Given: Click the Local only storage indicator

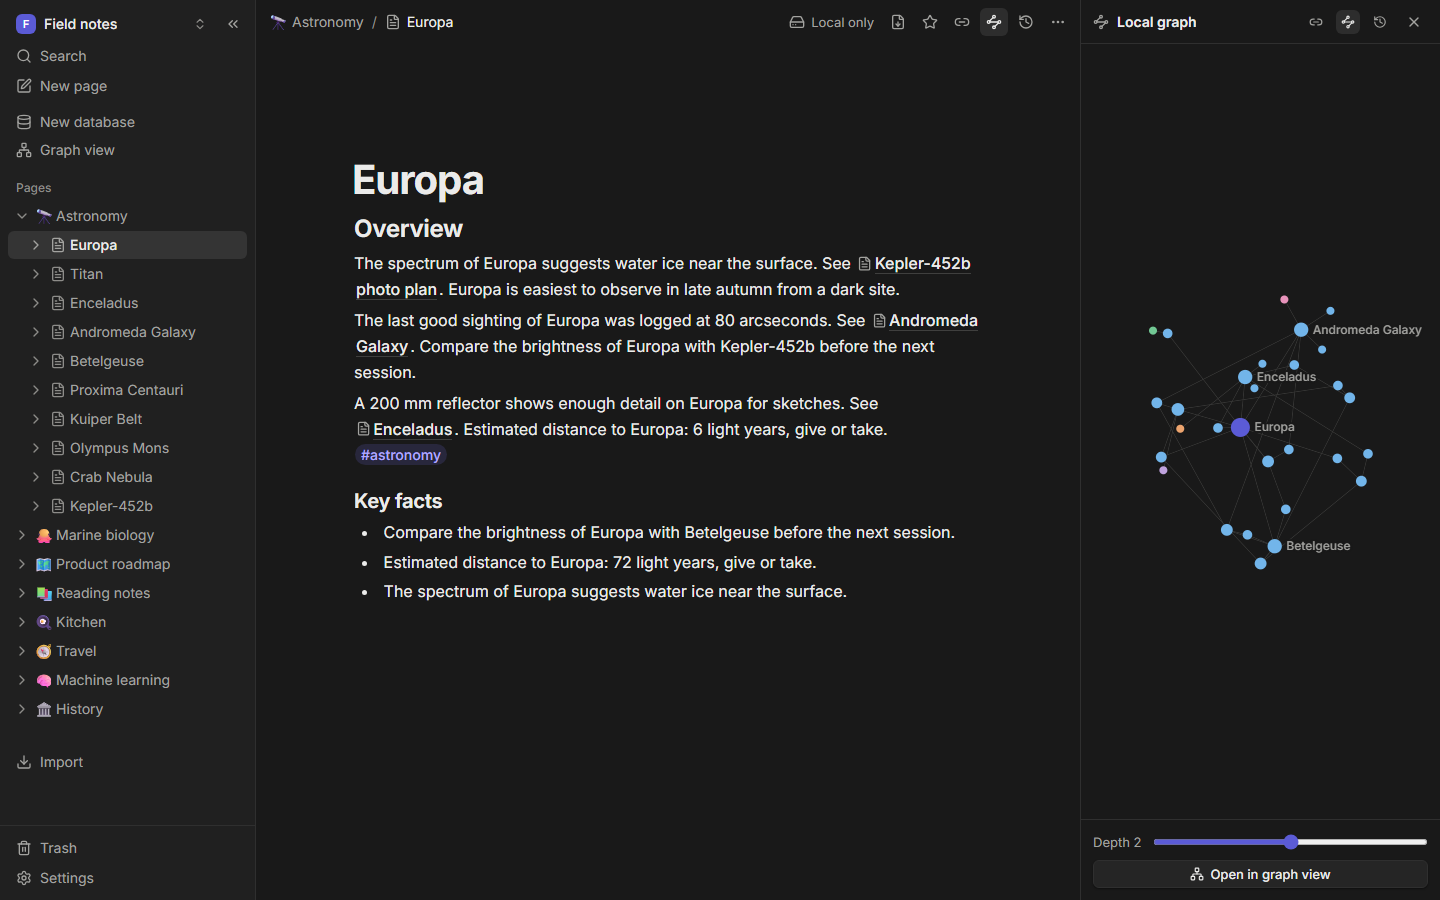Looking at the screenshot, I should (x=832, y=22).
